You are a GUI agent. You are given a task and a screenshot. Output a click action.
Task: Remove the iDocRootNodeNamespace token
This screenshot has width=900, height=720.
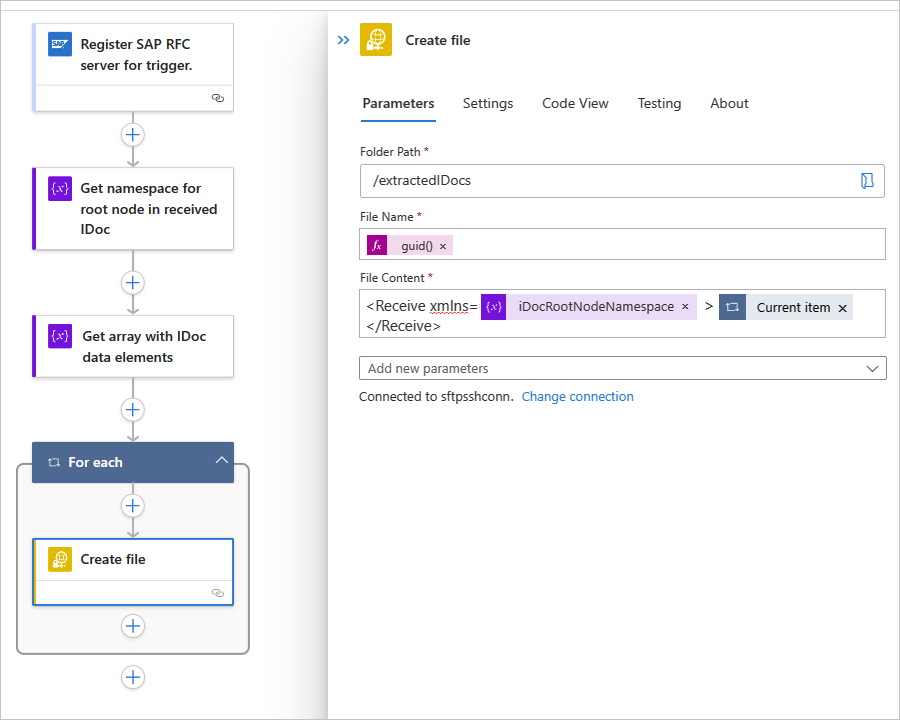coord(685,307)
